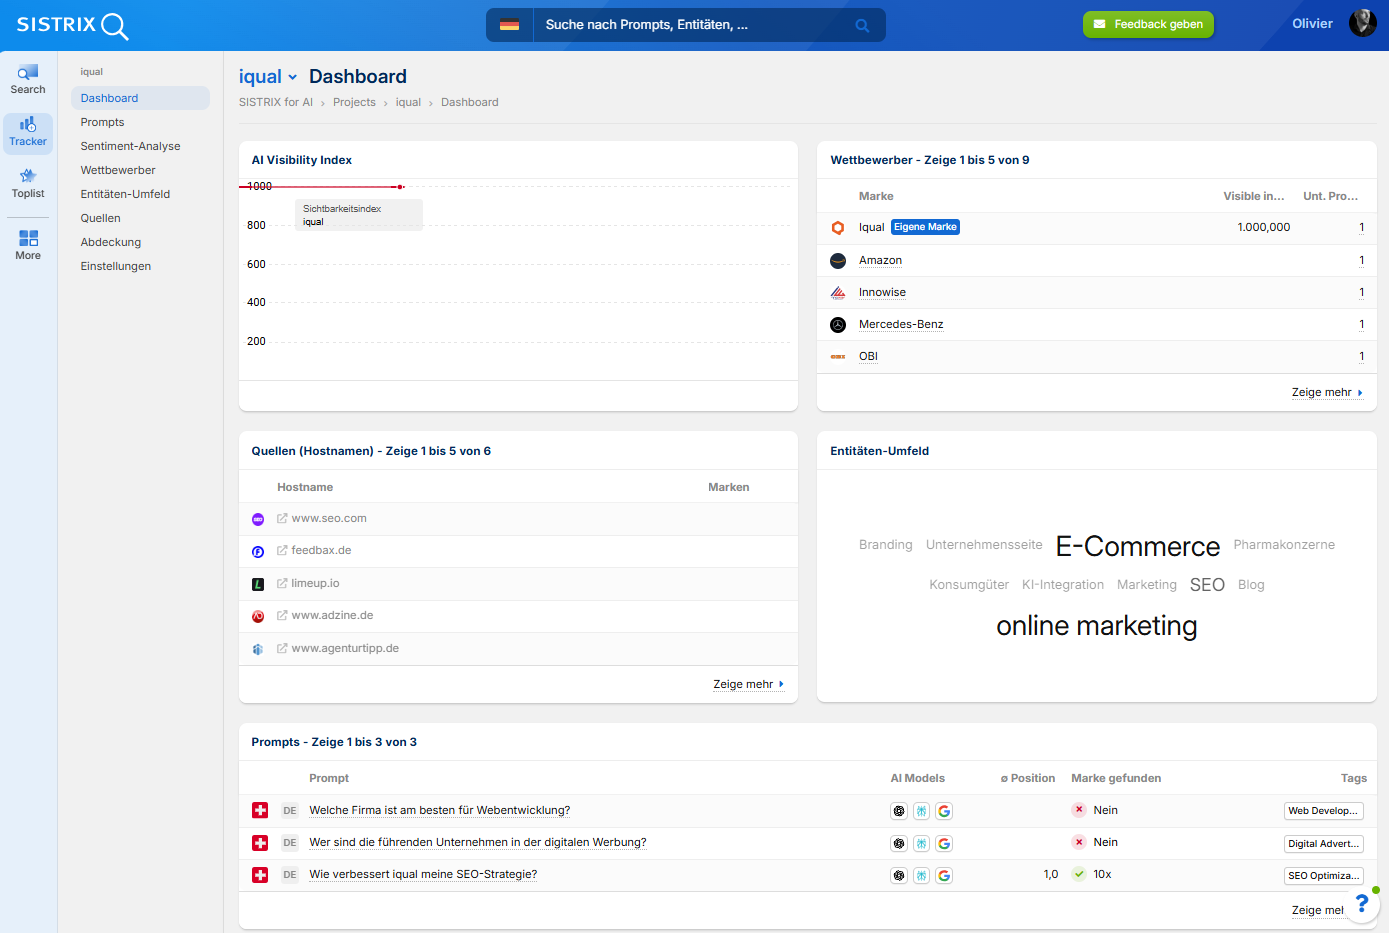This screenshot has width=1389, height=933.
Task: Click the magnifier icon in search bar
Action: [x=862, y=26]
